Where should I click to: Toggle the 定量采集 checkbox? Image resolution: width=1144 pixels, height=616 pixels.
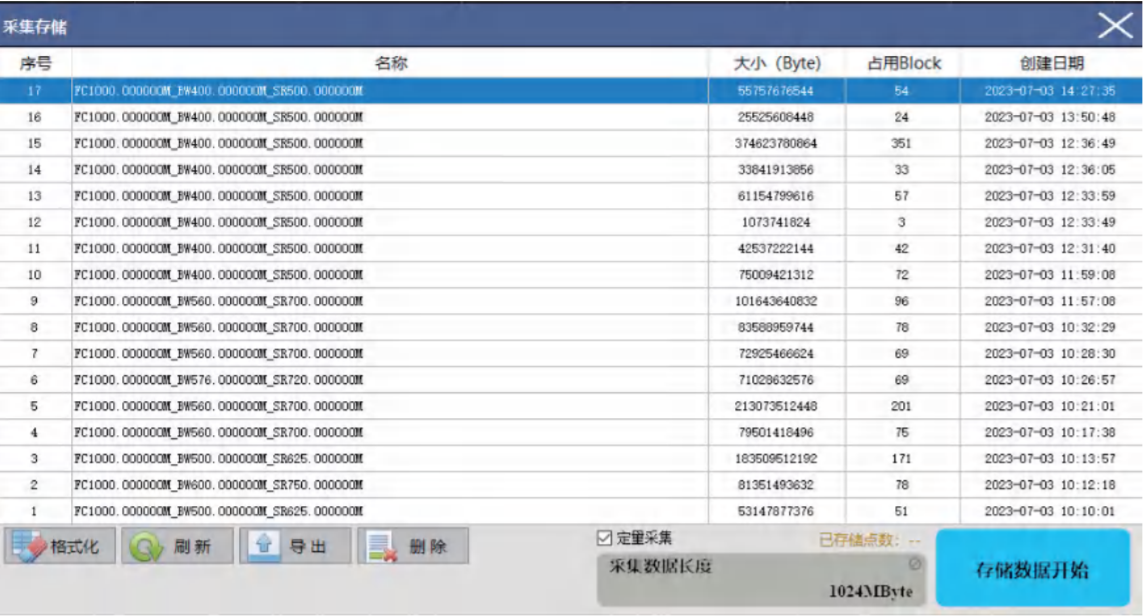(604, 539)
